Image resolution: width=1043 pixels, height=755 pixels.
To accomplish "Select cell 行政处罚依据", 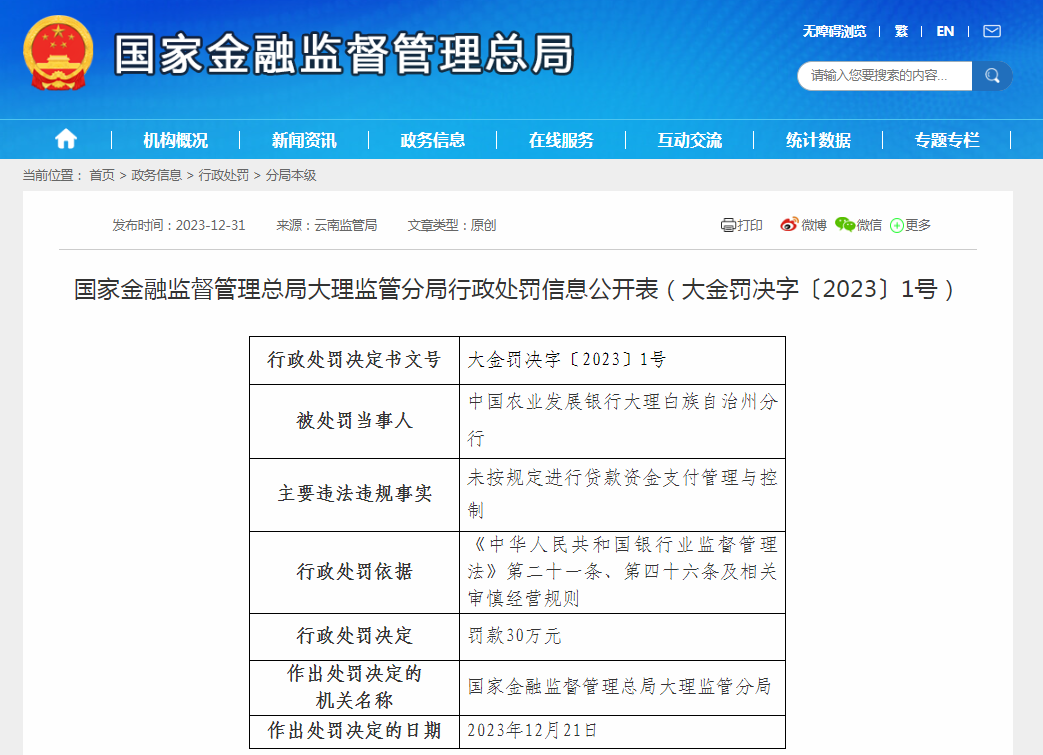I will (x=355, y=572).
